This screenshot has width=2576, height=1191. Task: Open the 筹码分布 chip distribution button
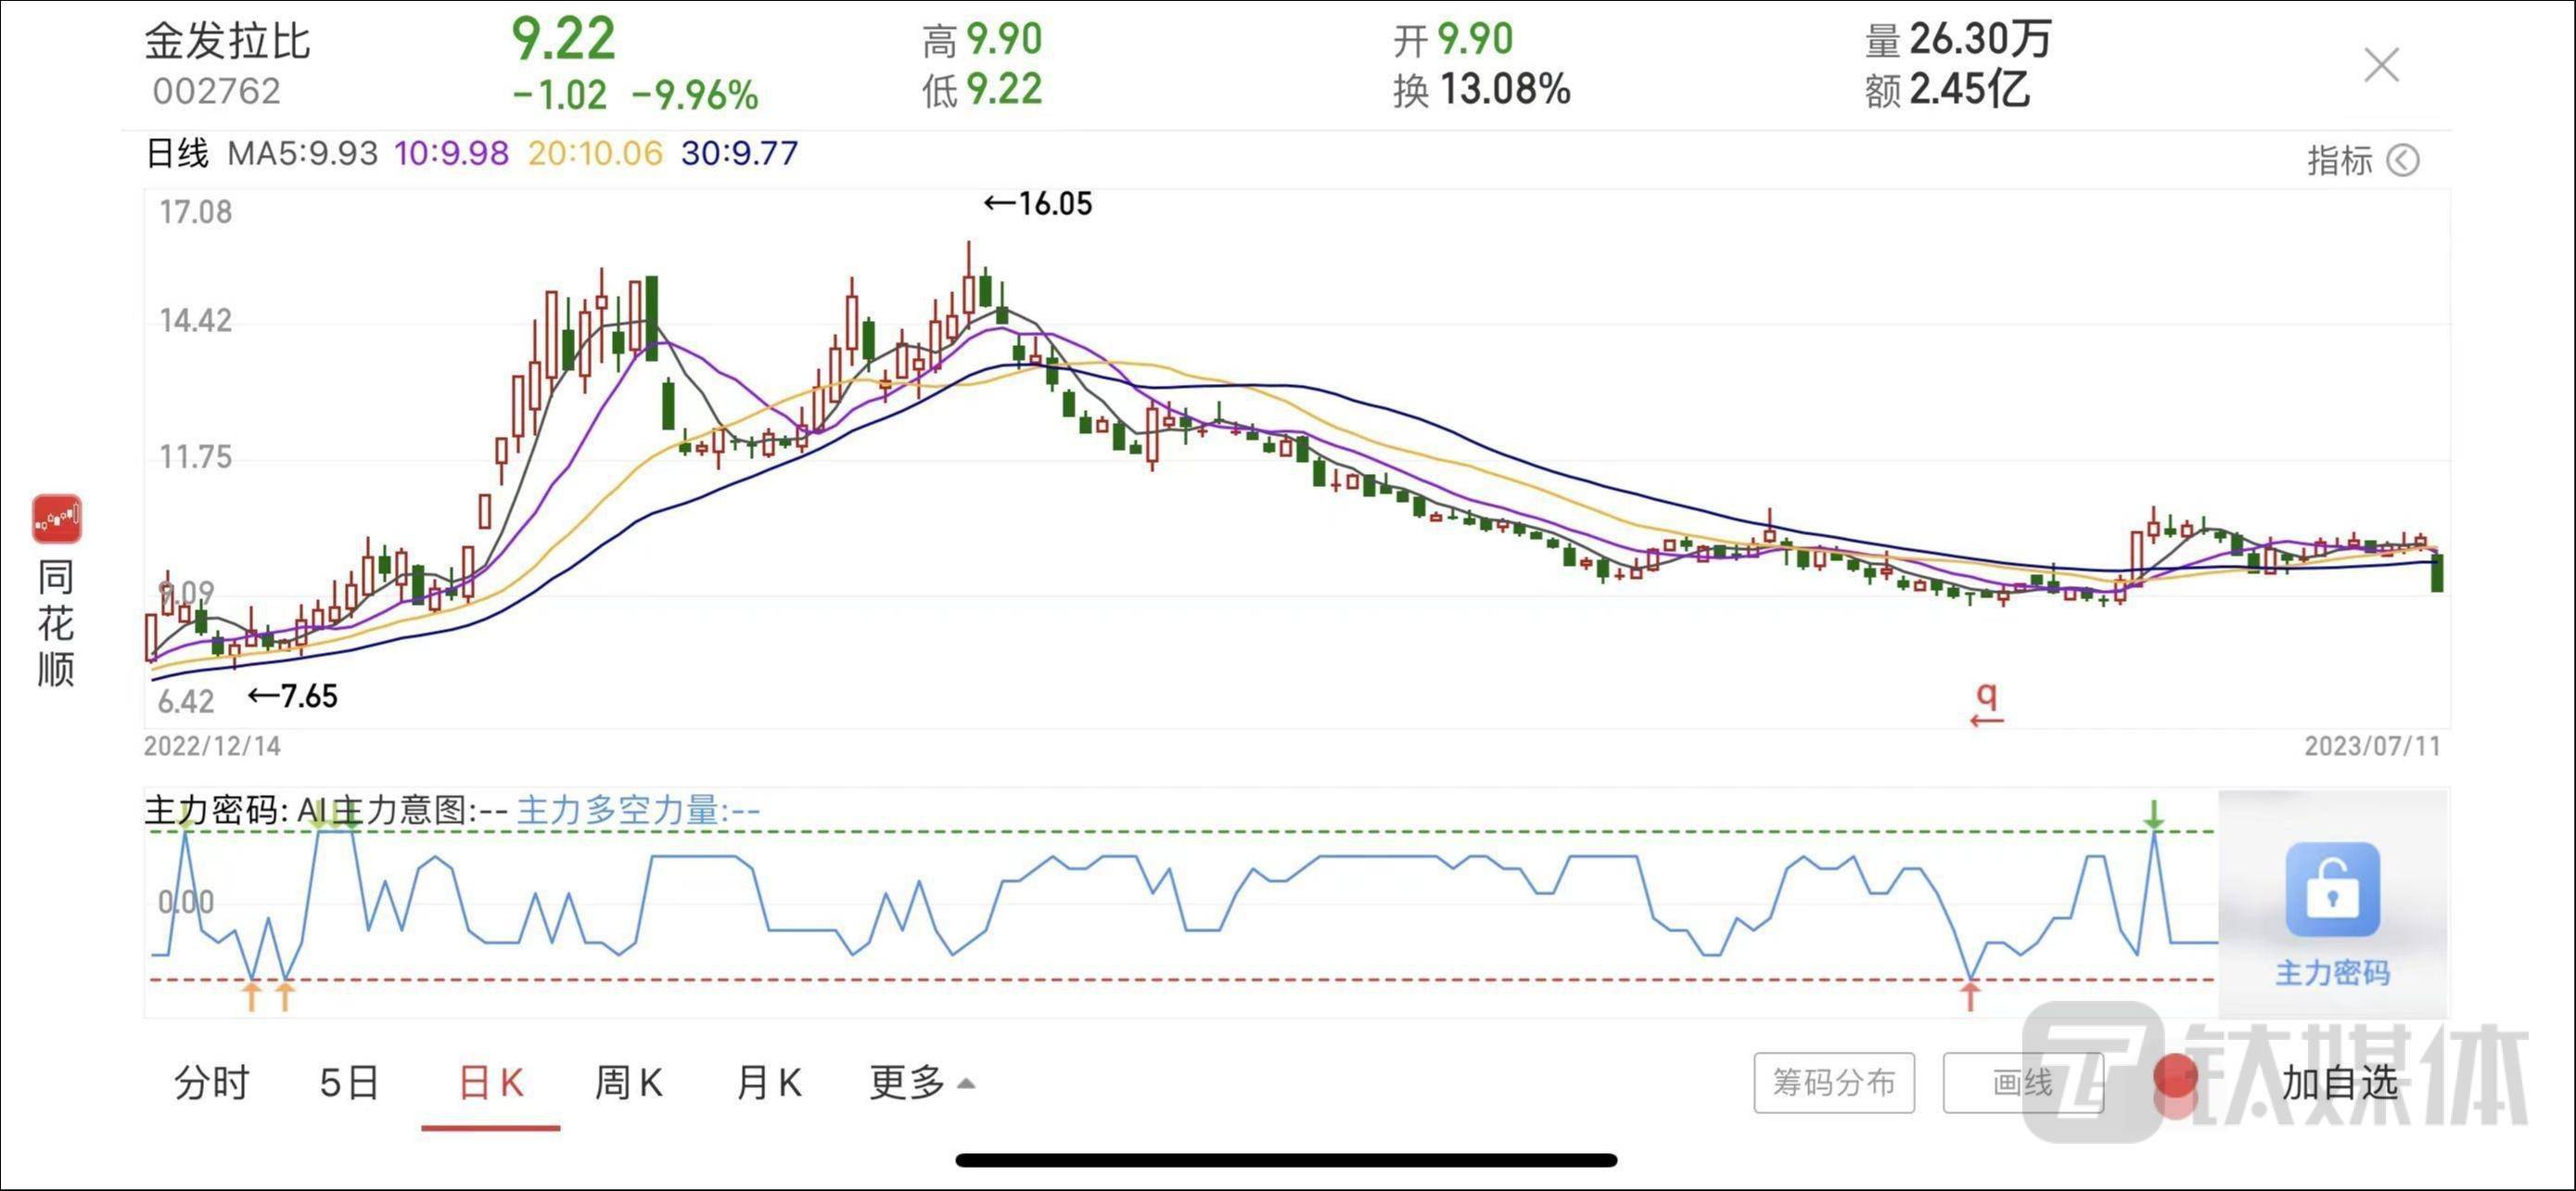tap(1833, 1082)
